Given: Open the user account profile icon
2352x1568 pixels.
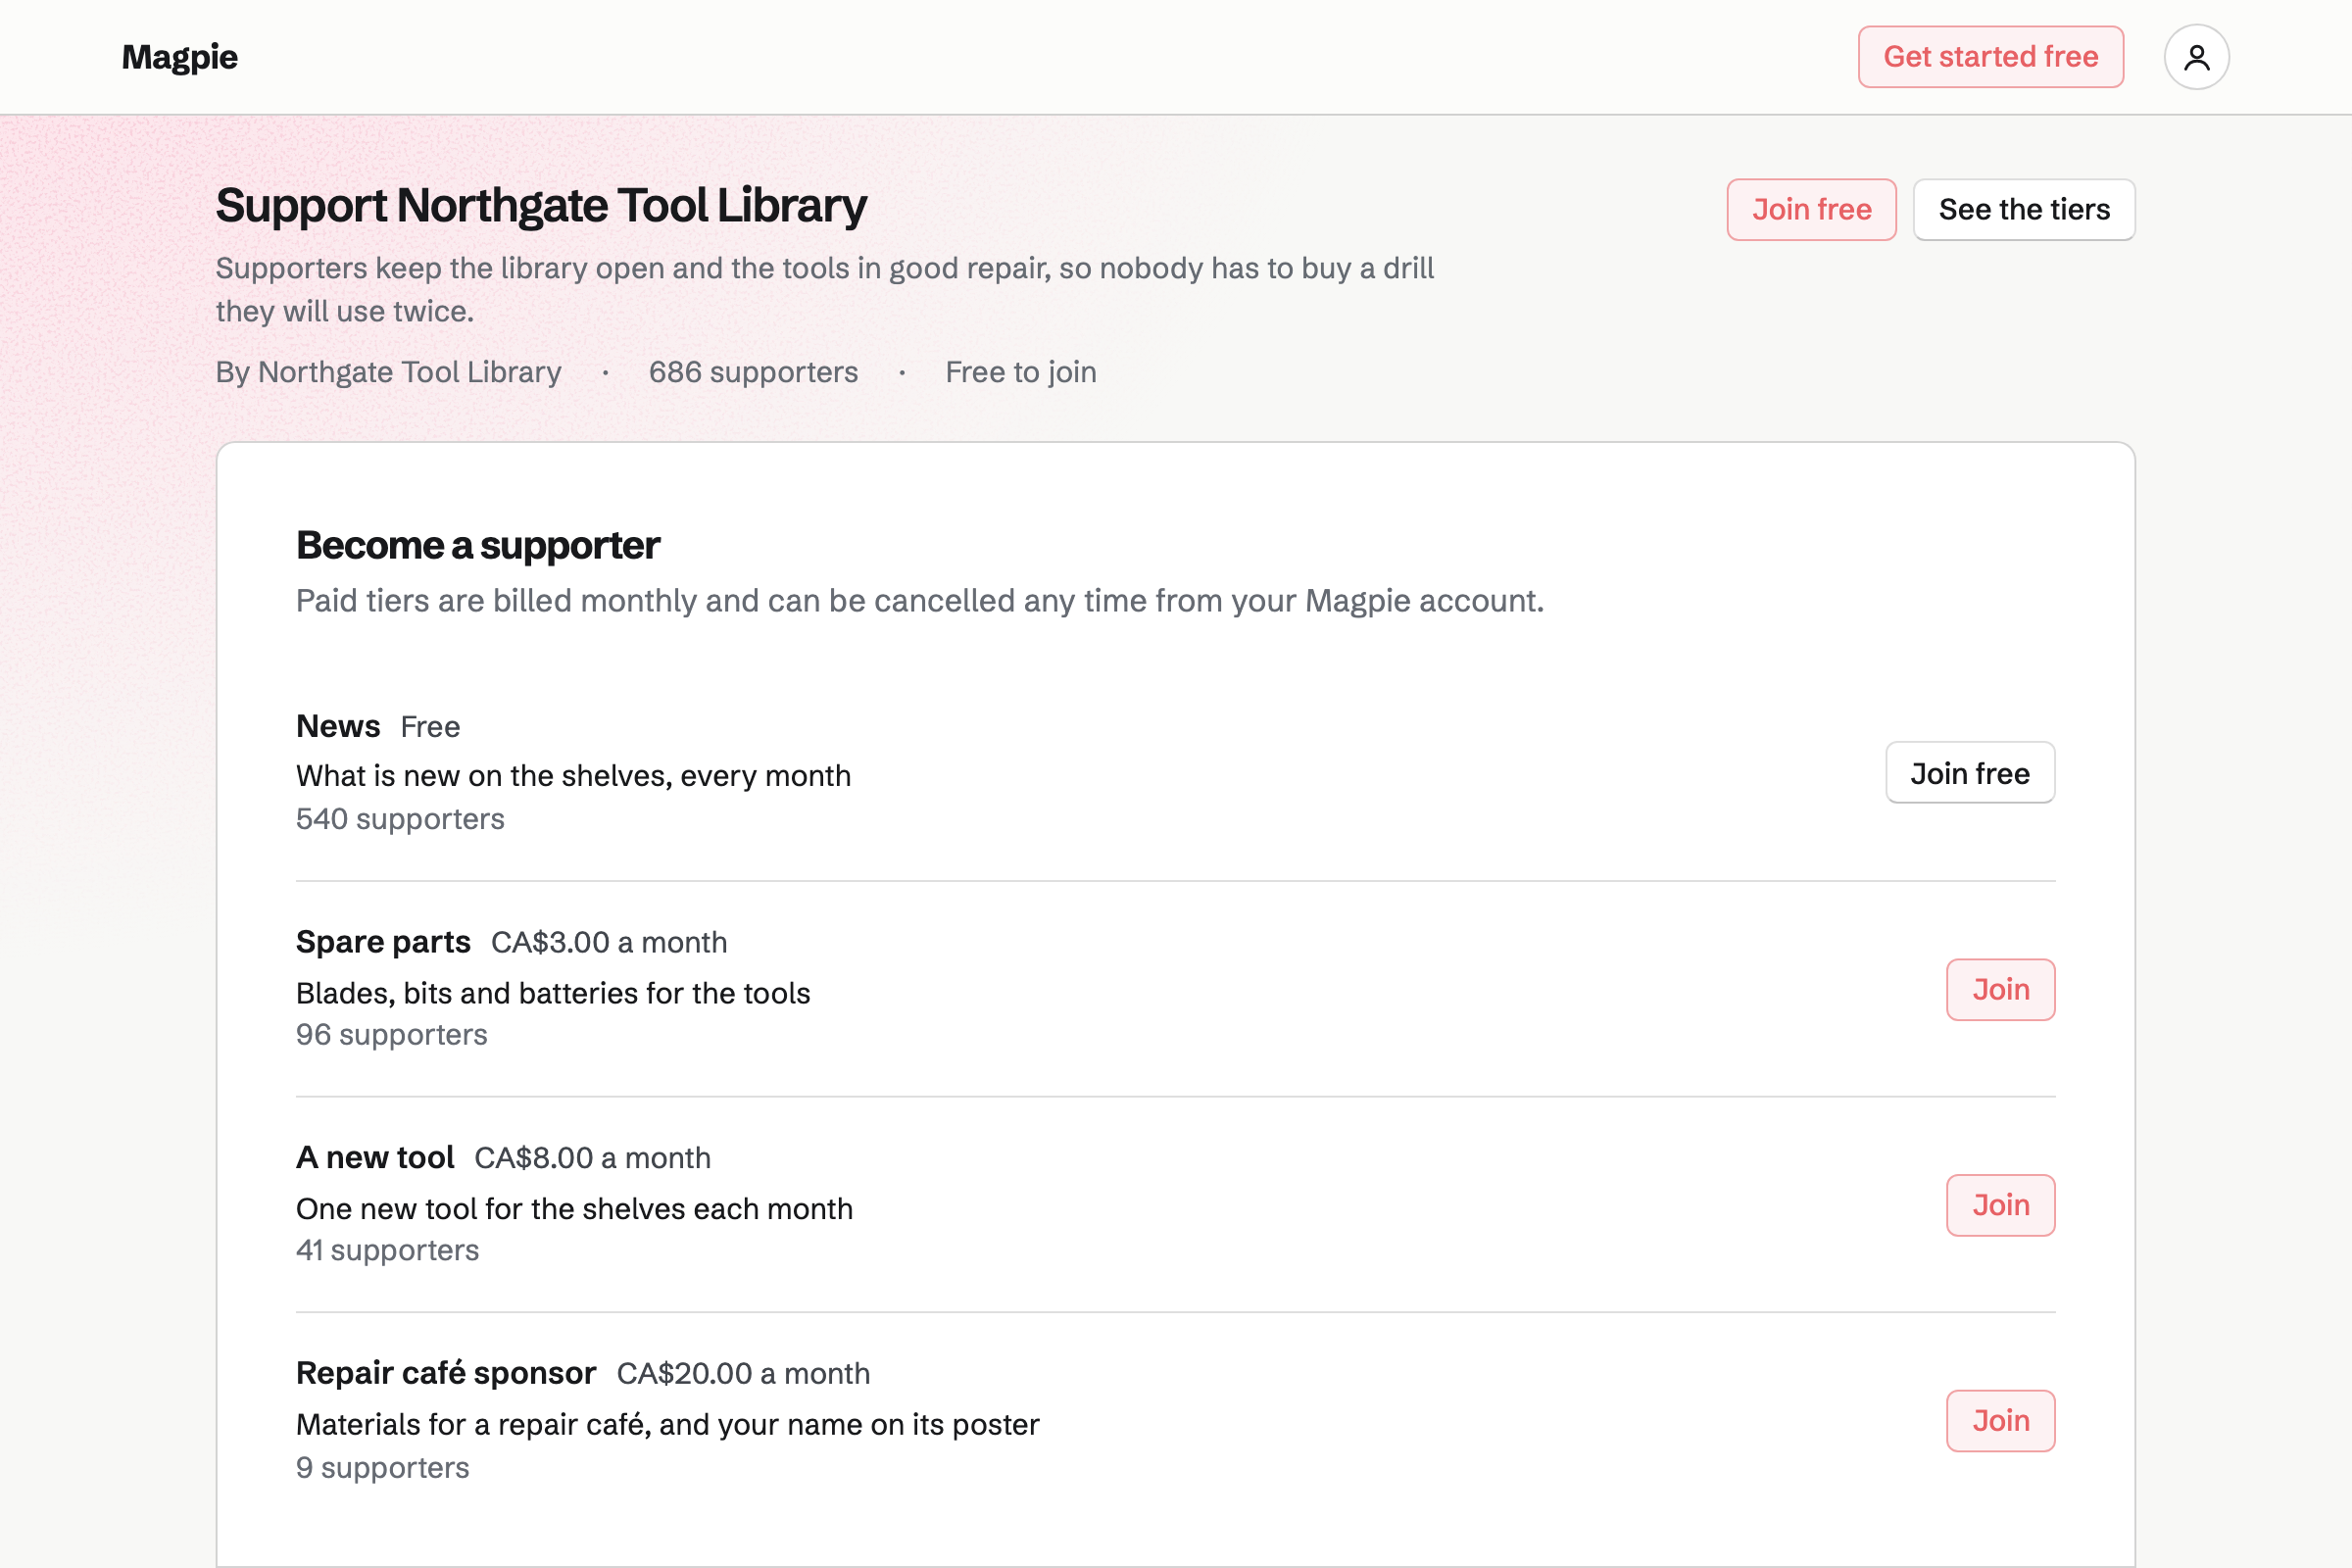Looking at the screenshot, I should pyautogui.click(x=2196, y=57).
